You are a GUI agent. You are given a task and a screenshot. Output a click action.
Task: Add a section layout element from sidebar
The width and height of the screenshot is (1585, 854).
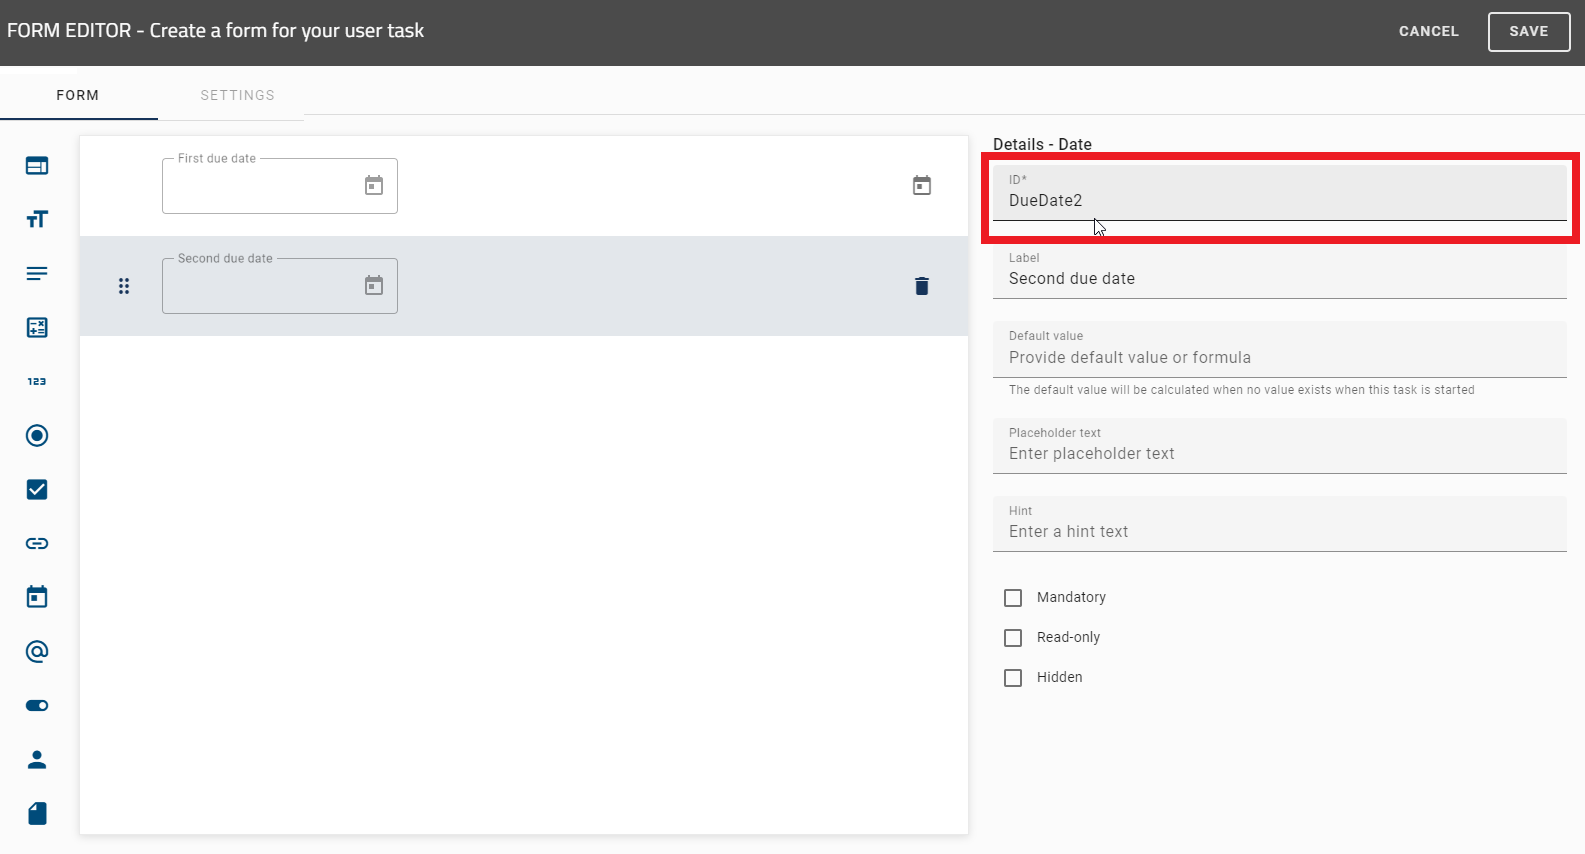pyautogui.click(x=37, y=166)
